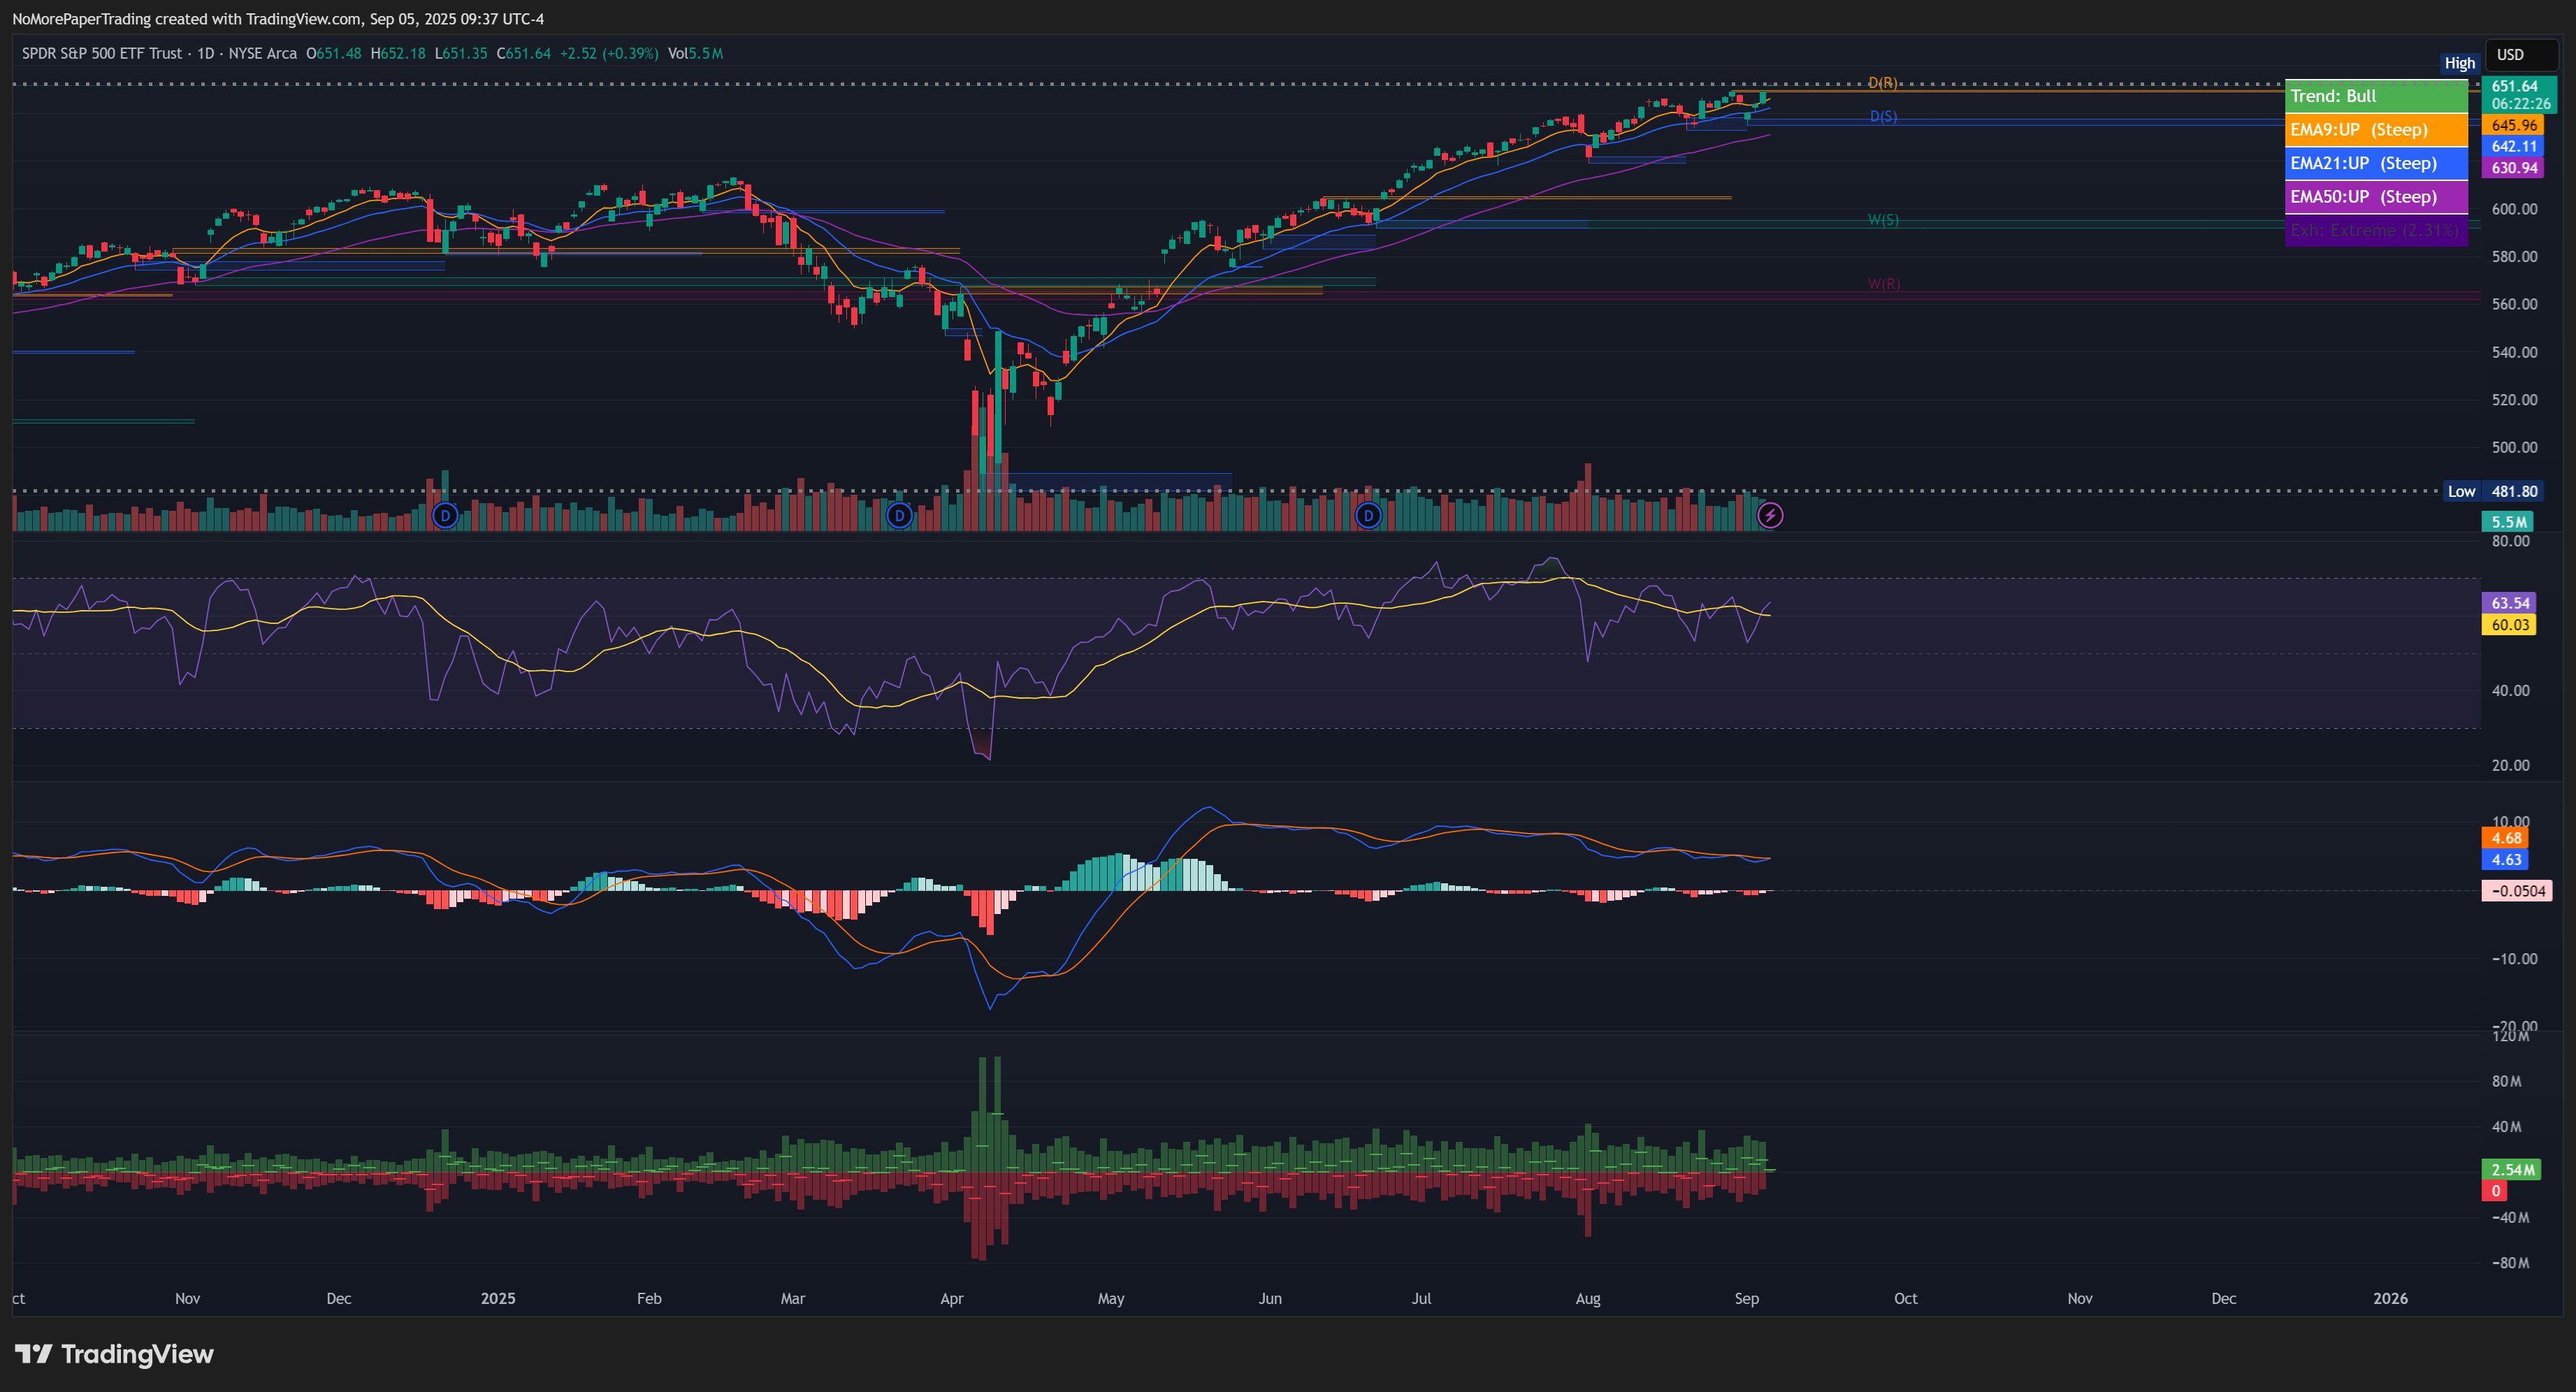Screen dimensions: 2576x1392
Task: Click the Sep label on time axis
Action: (x=1746, y=1298)
